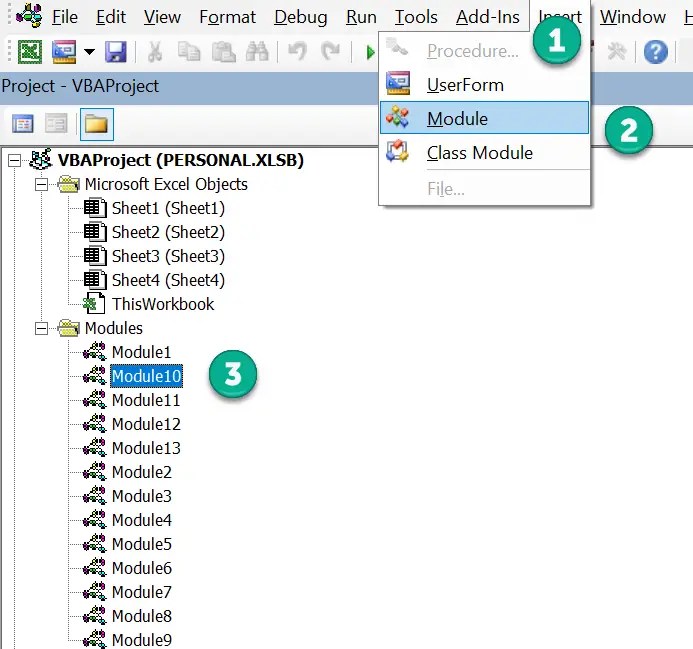The image size is (693, 649).
Task: Open the Window menu
Action: [632, 17]
